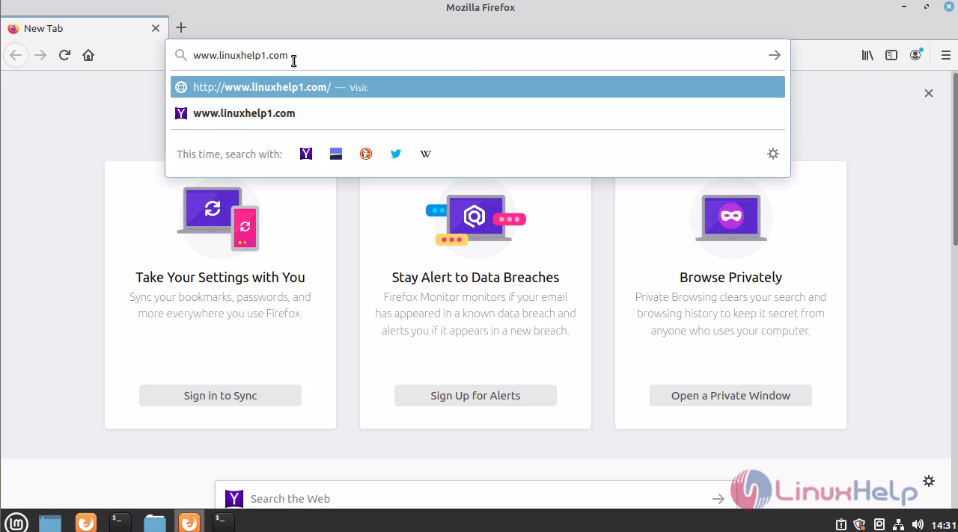The width and height of the screenshot is (958, 532).
Task: Click Stay Alert to Data Breaches heading
Action: (475, 277)
